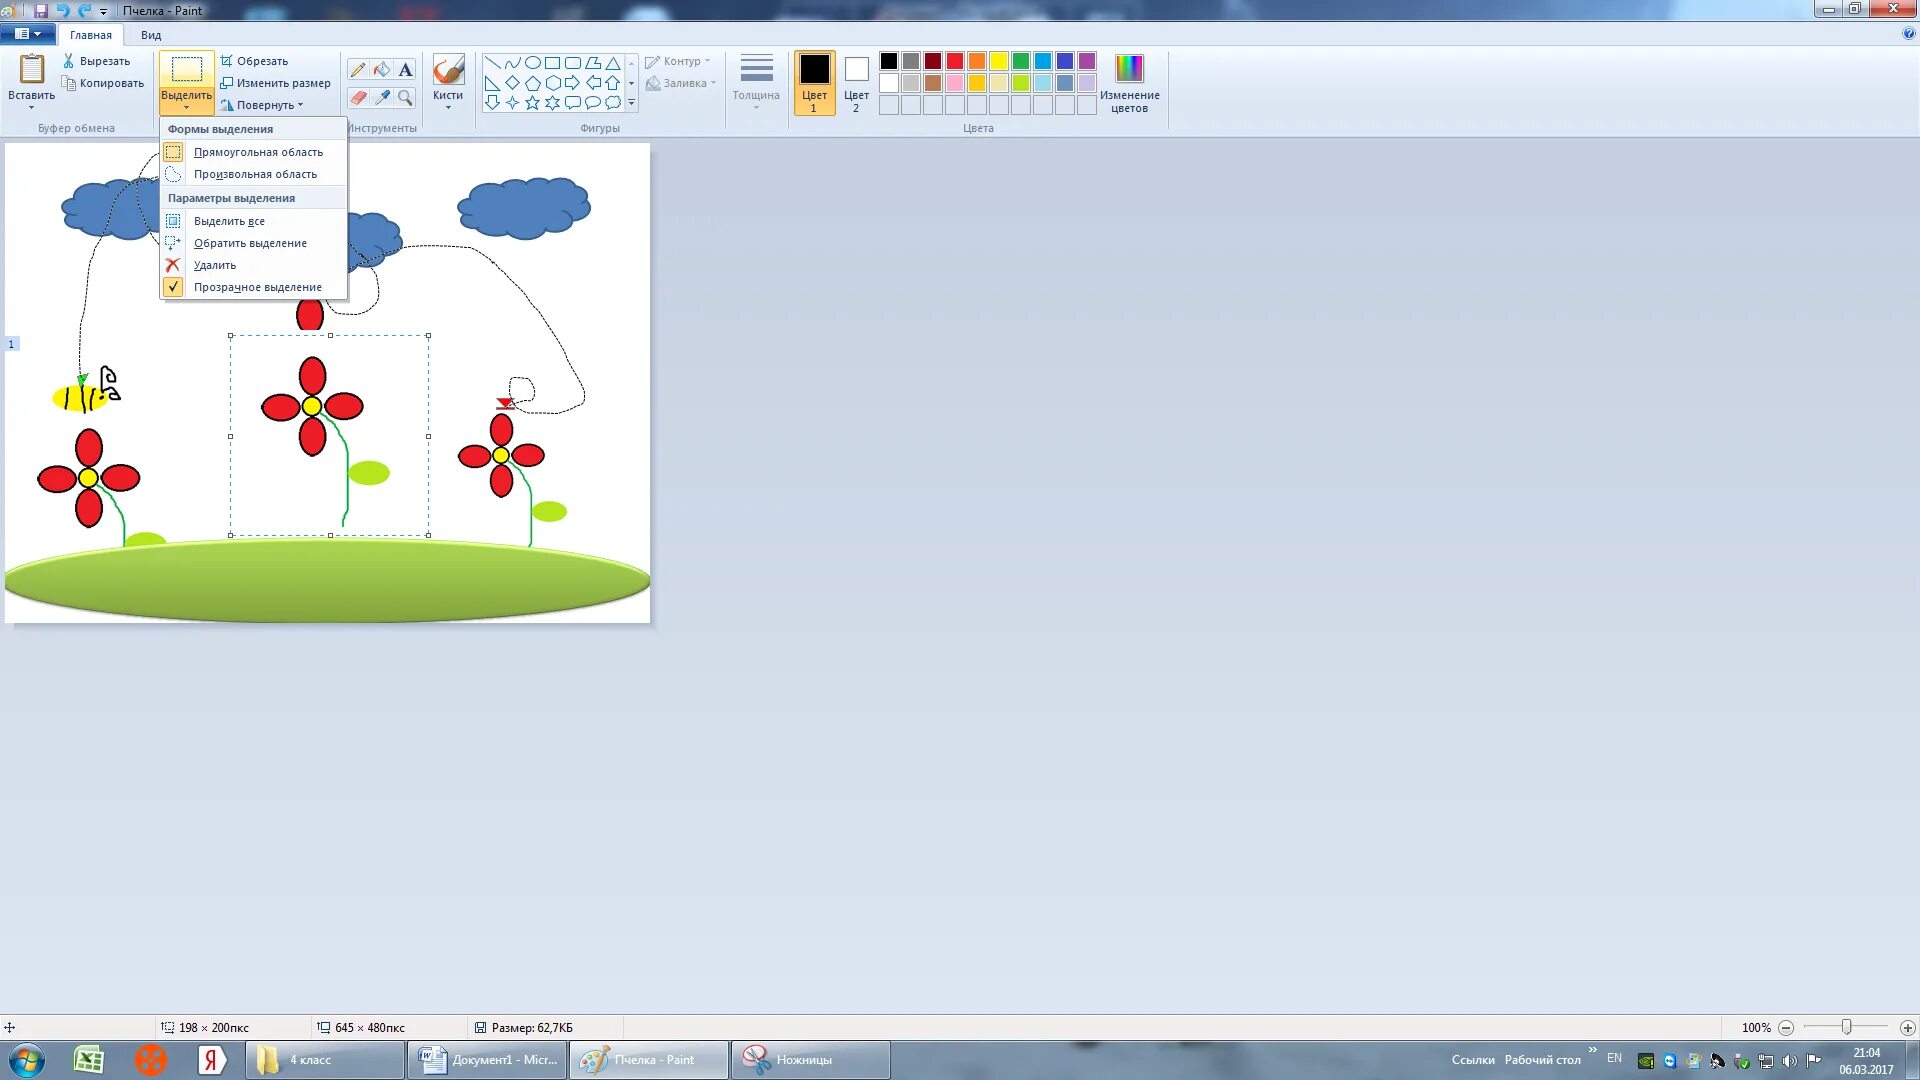Select the Color picker eyedropper tool

pos(382,97)
